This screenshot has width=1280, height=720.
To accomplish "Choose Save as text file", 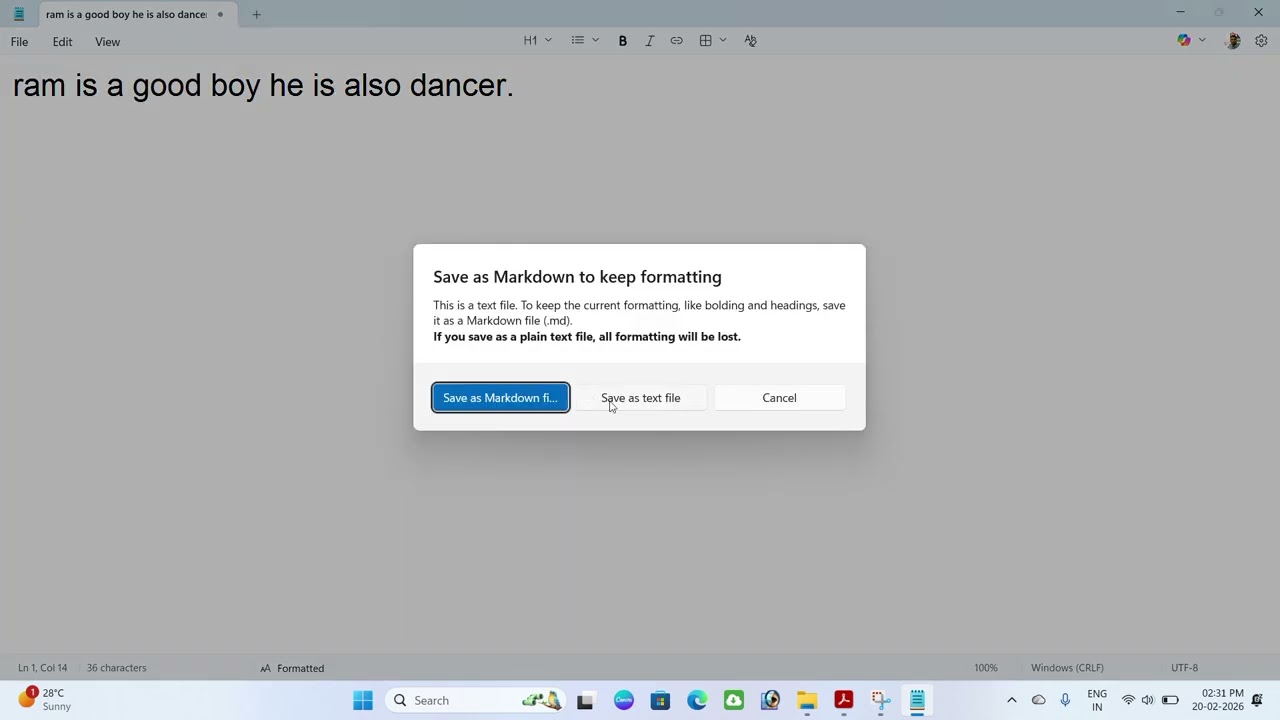I will pyautogui.click(x=640, y=398).
